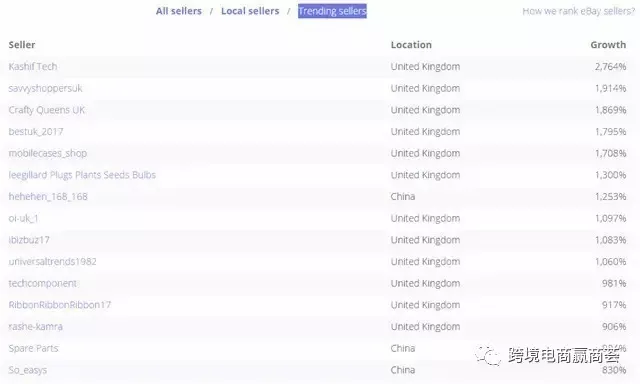640x384 pixels.
Task: Open the Crafty Queens UK seller
Action: tap(47, 110)
